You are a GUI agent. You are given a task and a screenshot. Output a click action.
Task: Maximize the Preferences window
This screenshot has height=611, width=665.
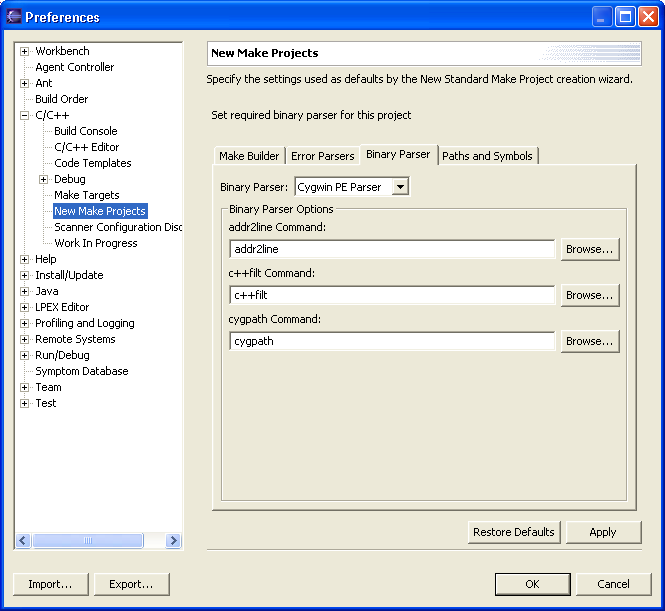625,17
